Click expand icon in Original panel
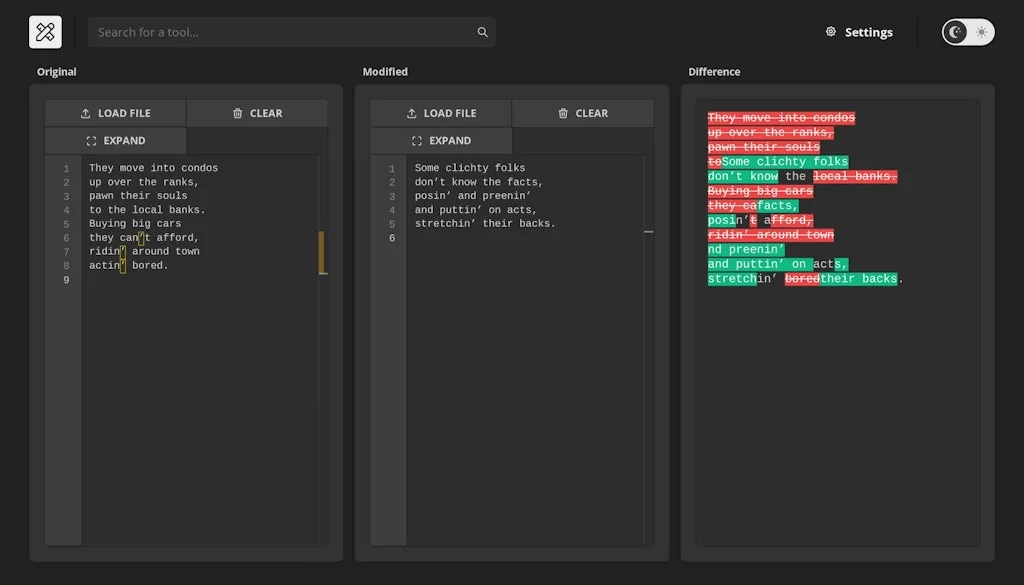This screenshot has width=1024, height=585. (x=91, y=141)
